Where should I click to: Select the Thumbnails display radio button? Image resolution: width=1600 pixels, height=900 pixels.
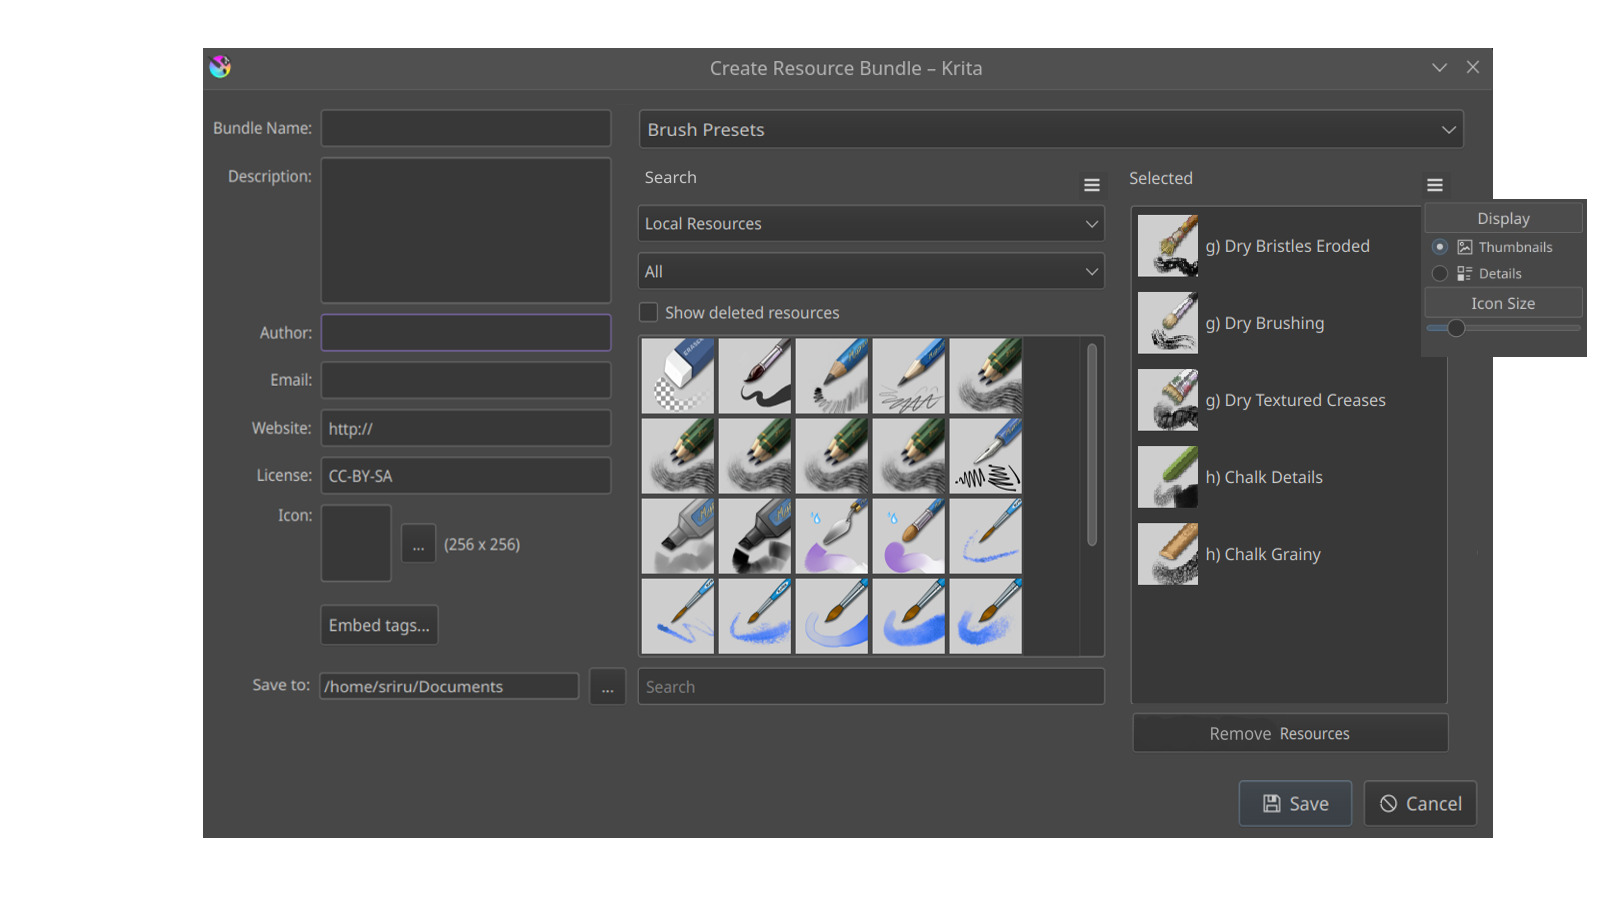[1439, 247]
